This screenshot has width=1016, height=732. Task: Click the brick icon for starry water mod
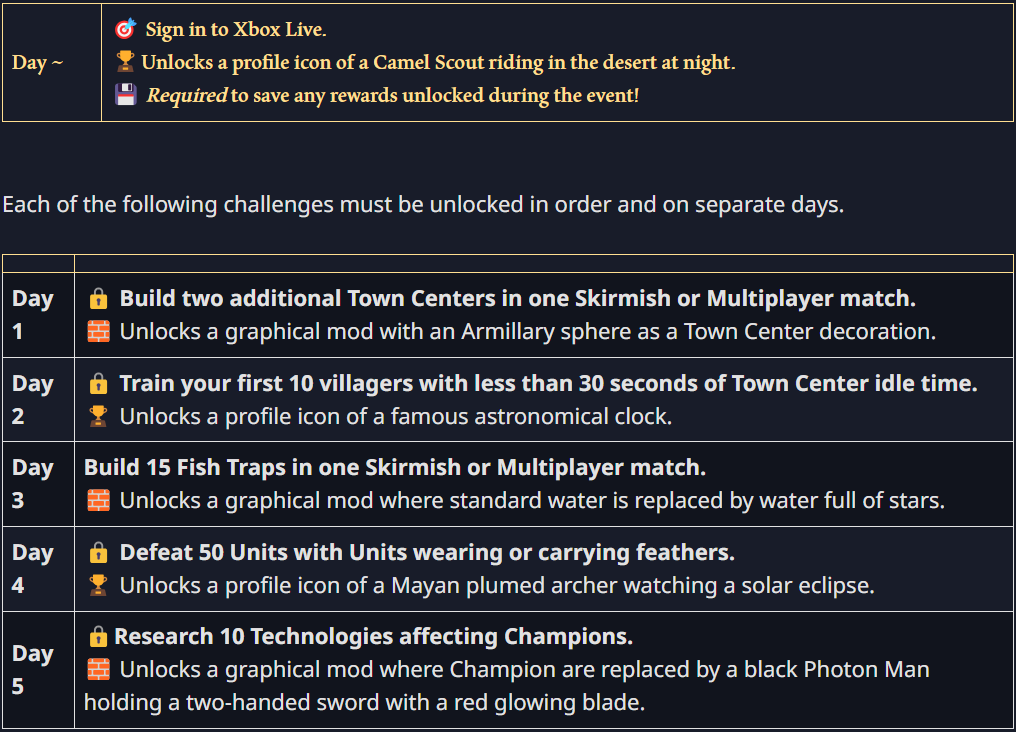click(x=98, y=501)
